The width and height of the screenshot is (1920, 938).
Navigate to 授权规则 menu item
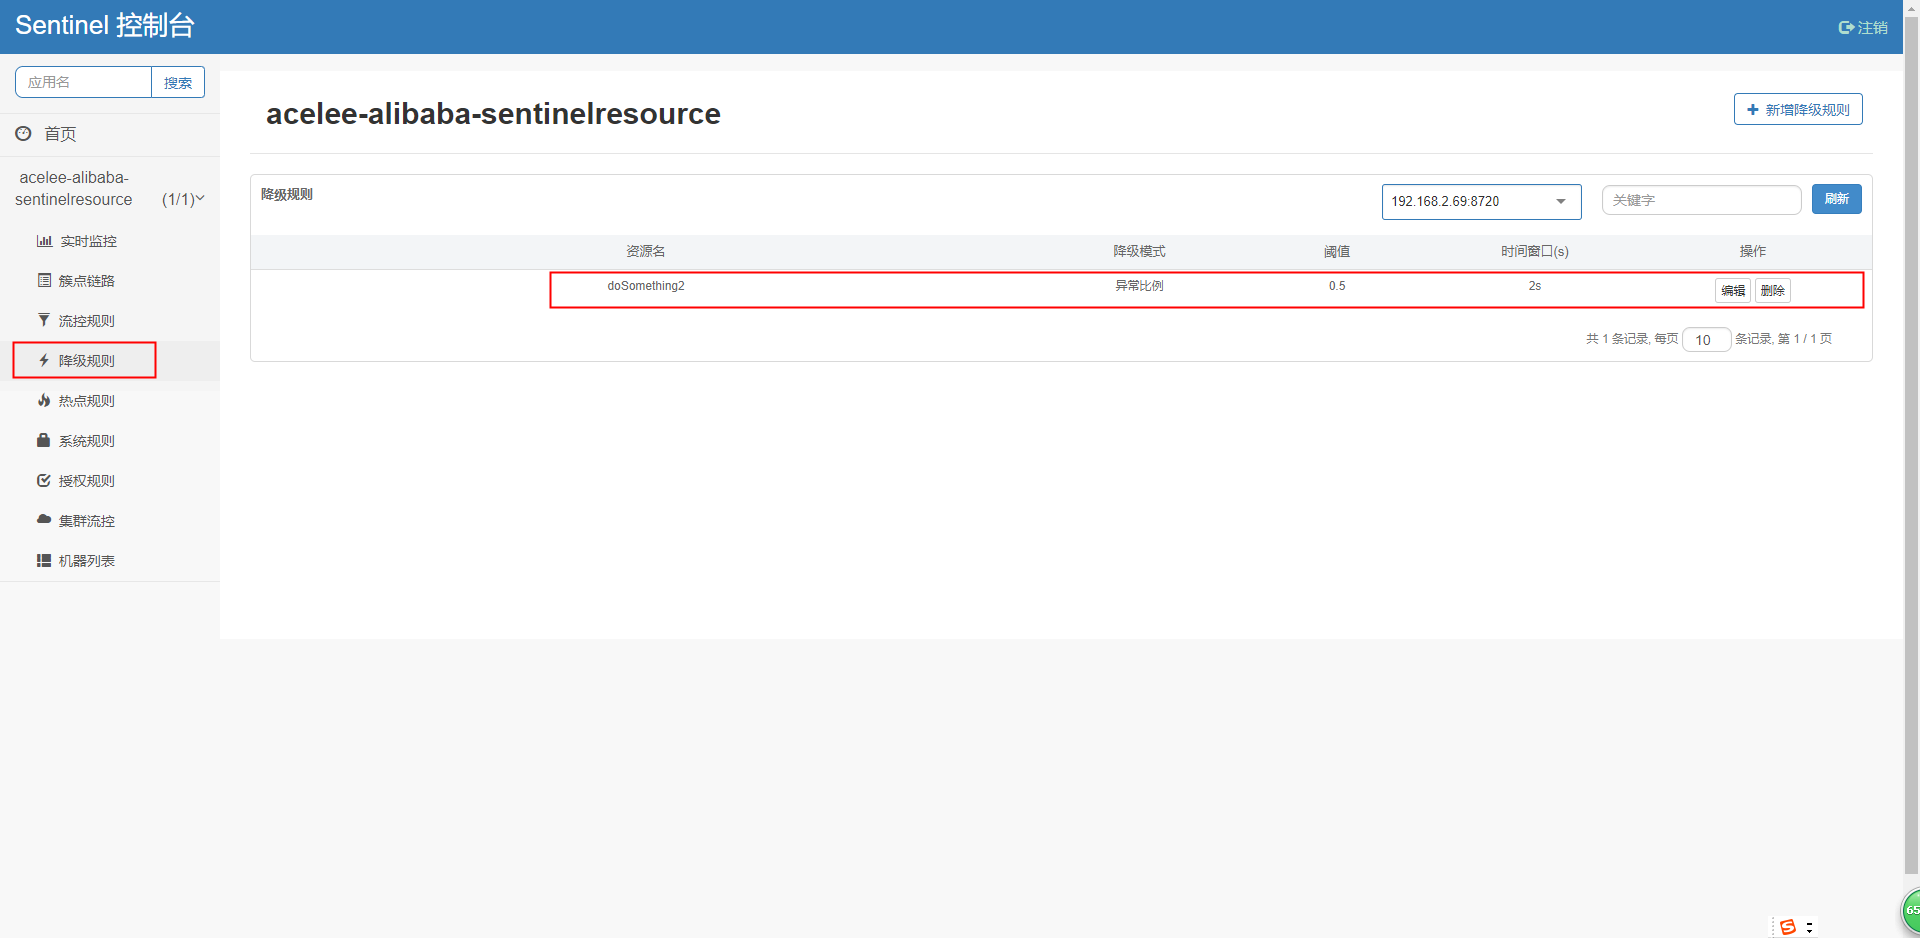pos(87,481)
